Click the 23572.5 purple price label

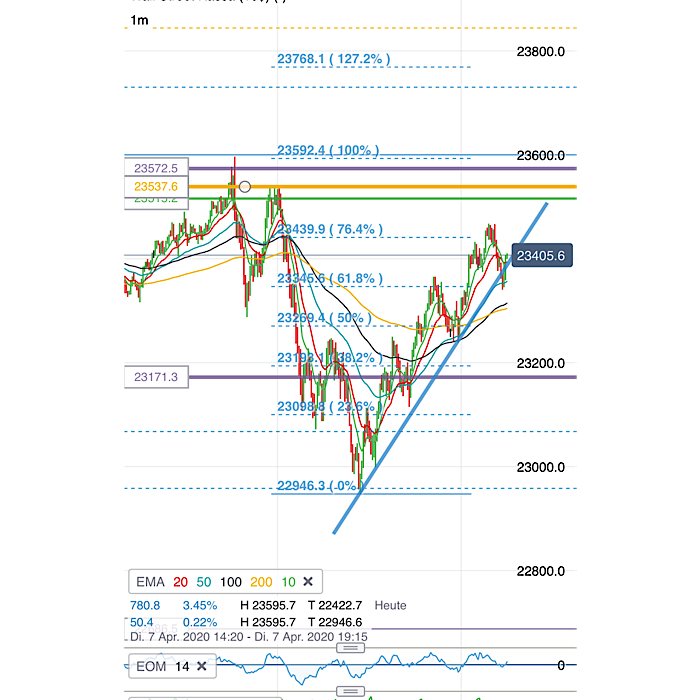156,168
